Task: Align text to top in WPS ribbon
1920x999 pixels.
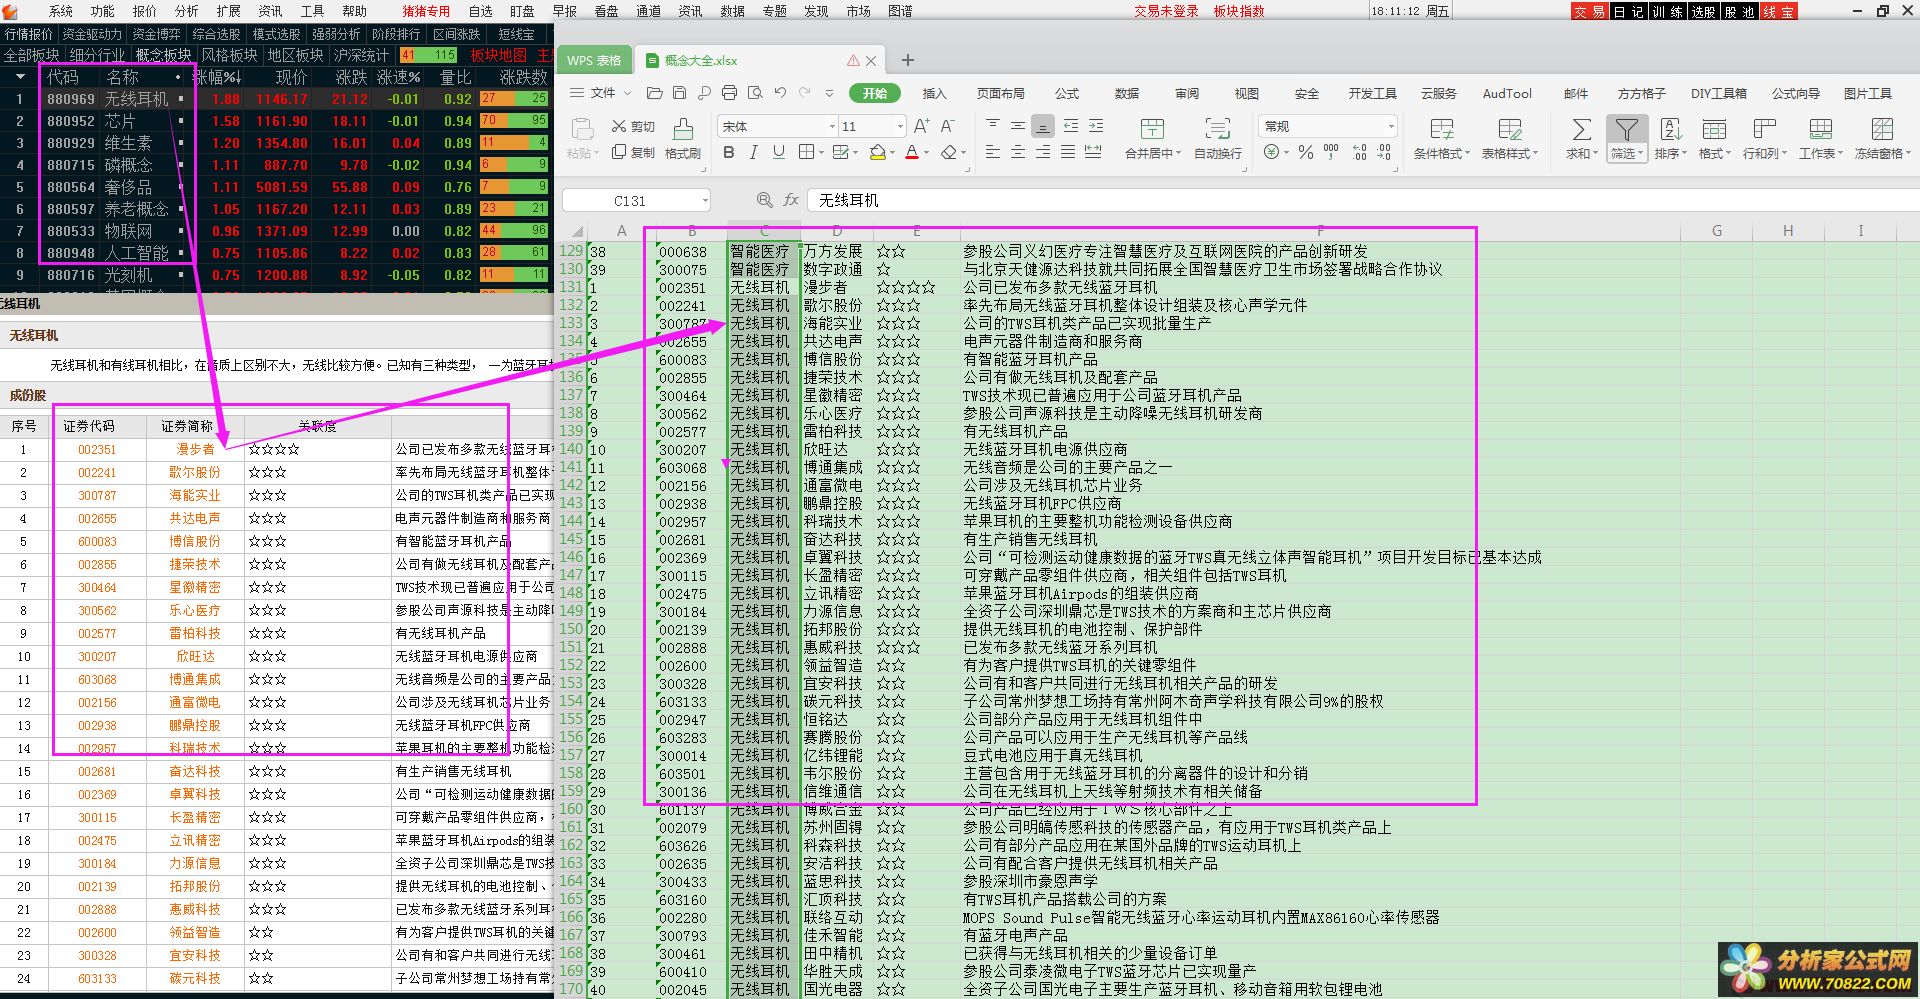Action: pos(993,126)
